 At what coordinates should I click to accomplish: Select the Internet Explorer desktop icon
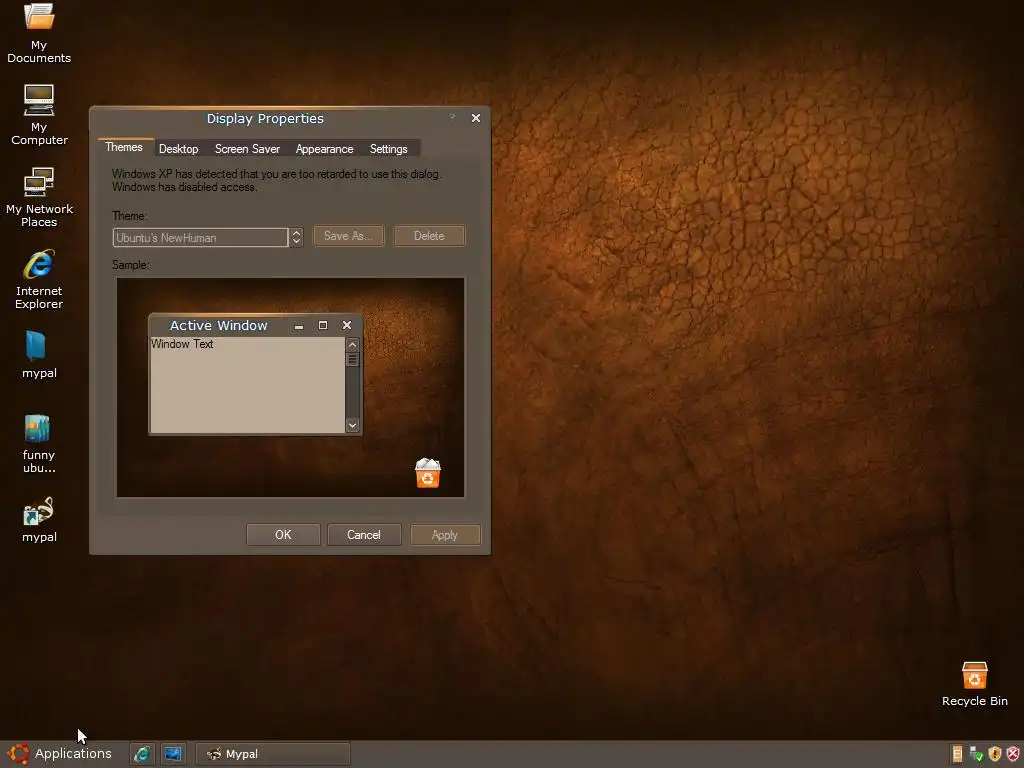tap(39, 280)
